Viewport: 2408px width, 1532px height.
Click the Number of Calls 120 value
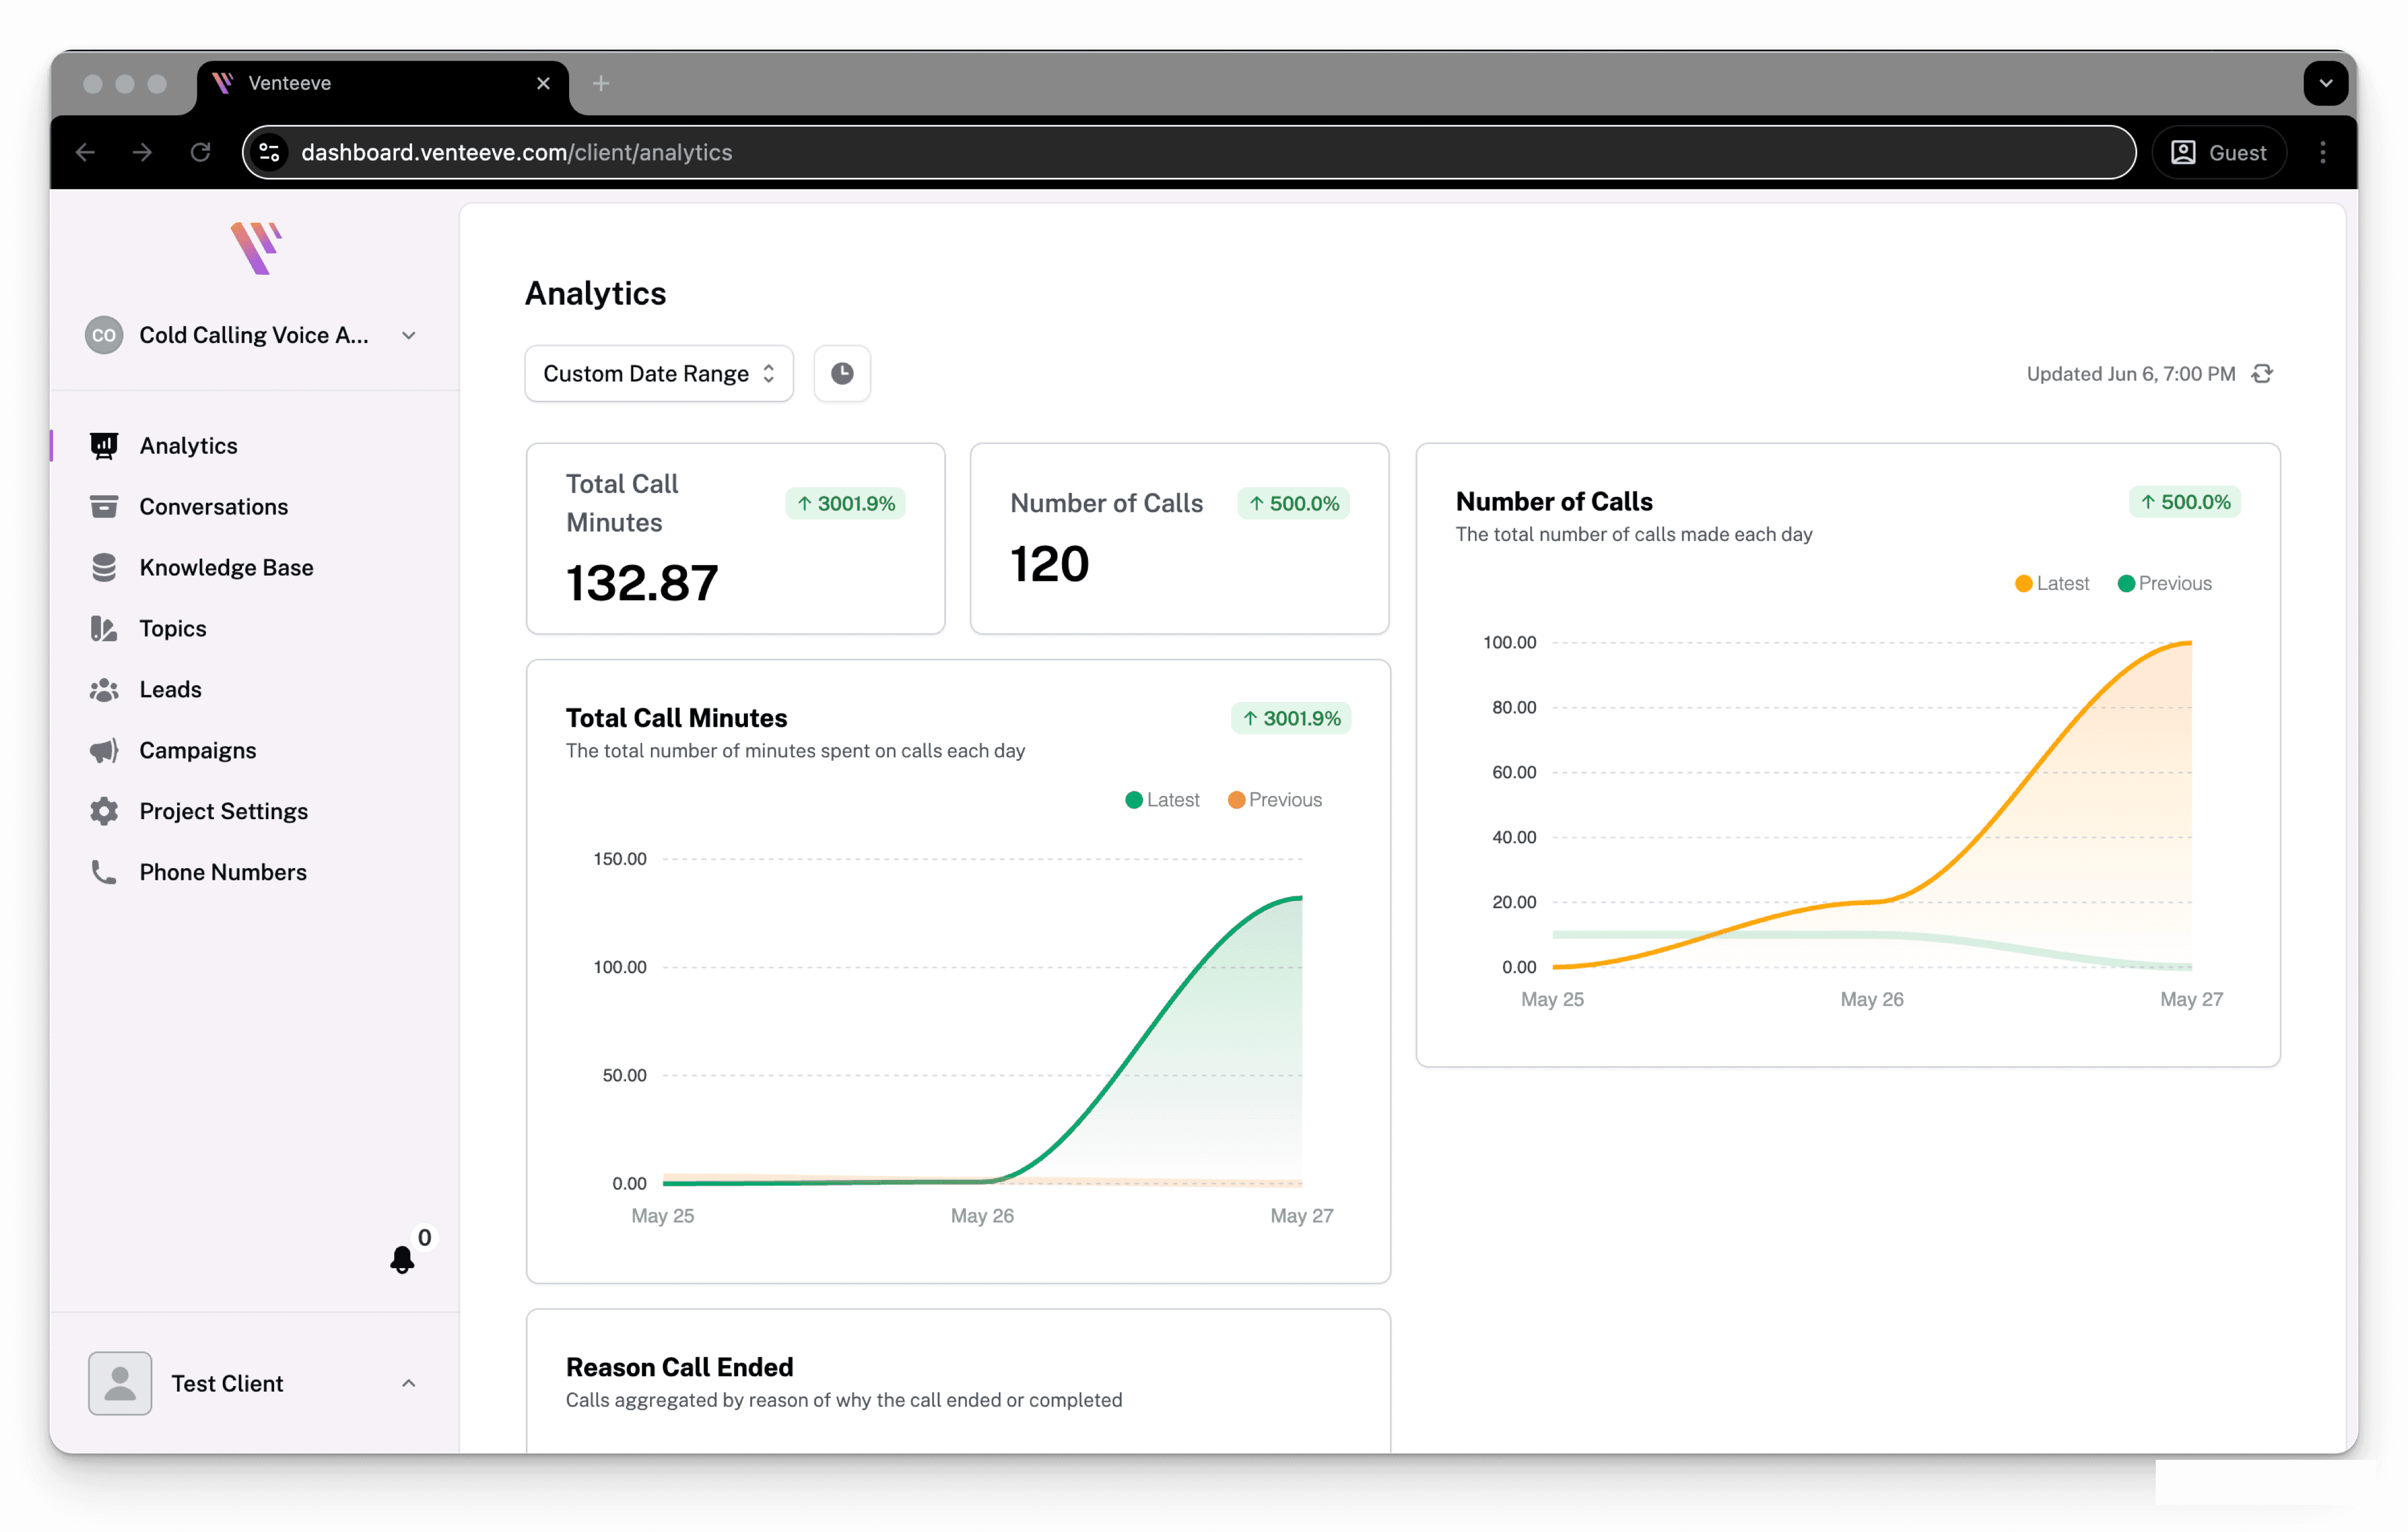coord(1049,565)
